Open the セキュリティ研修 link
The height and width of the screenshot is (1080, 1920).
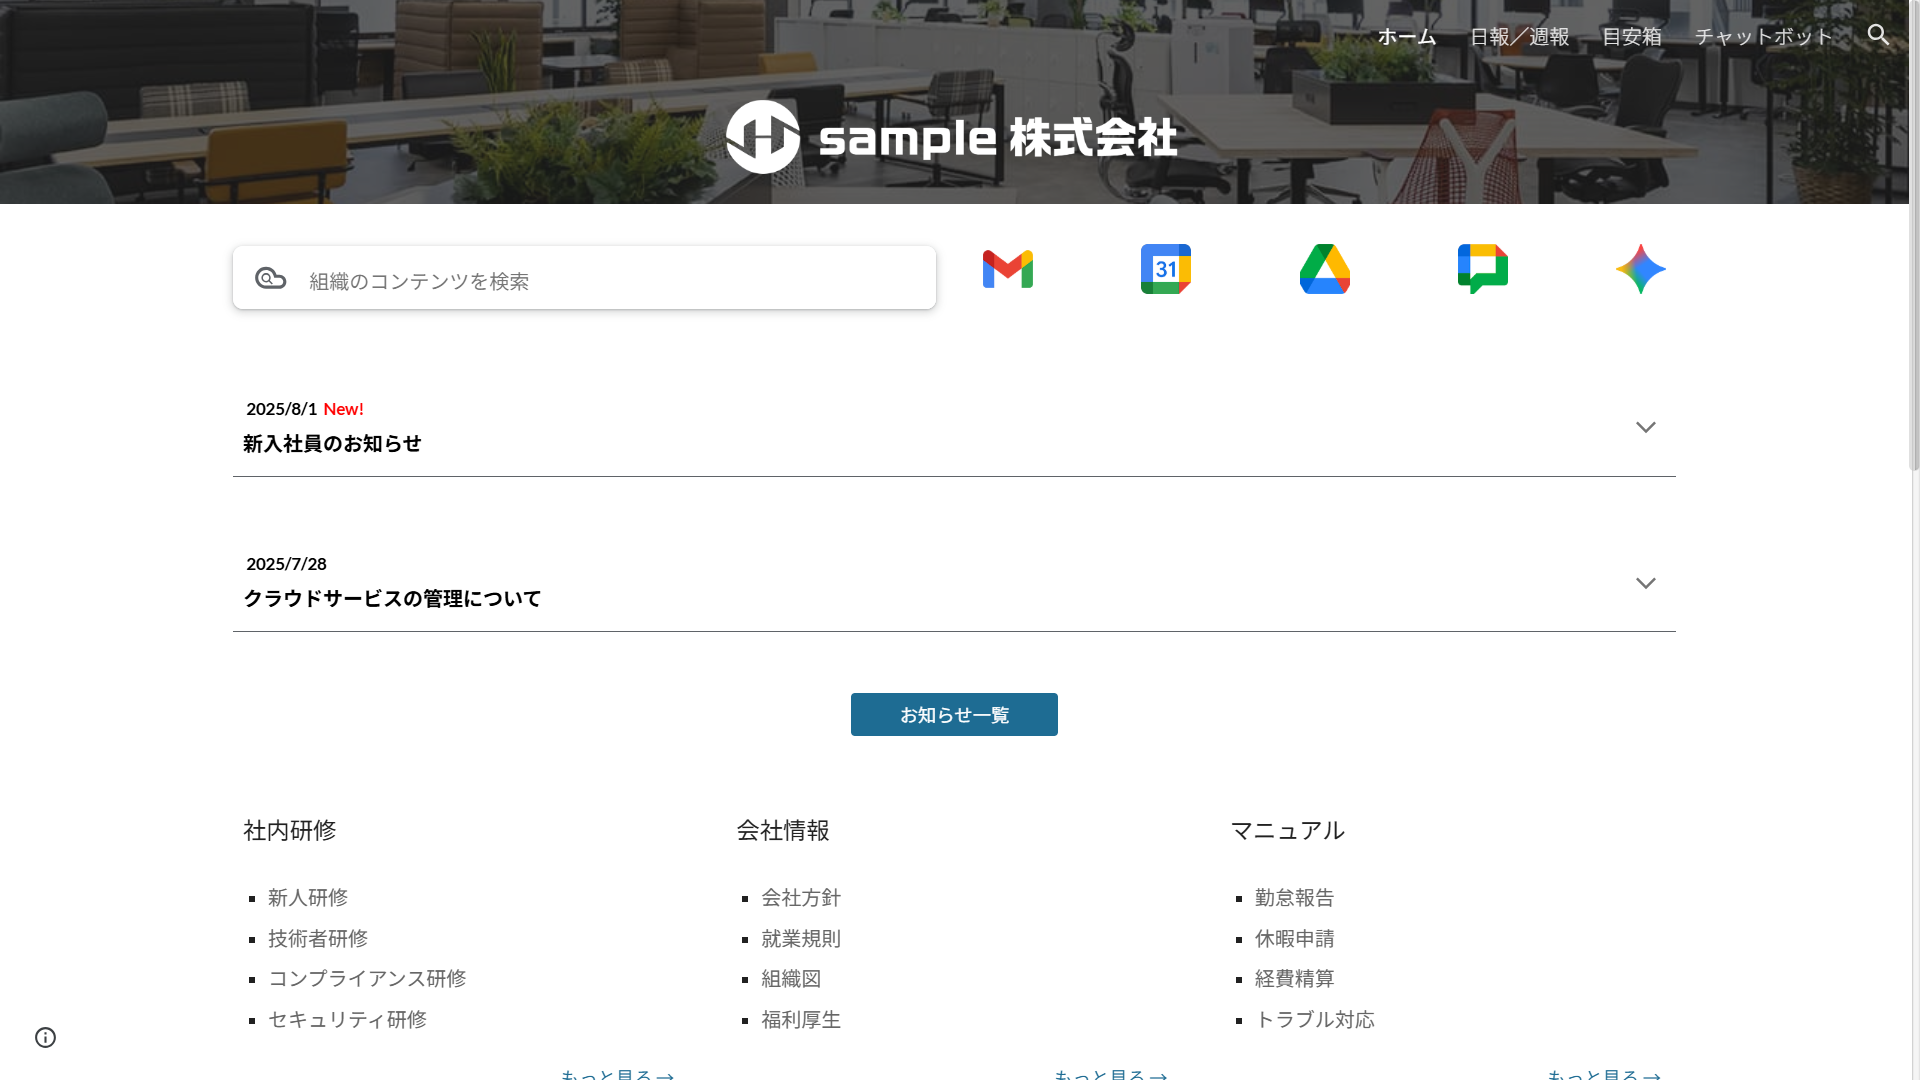pos(347,1020)
